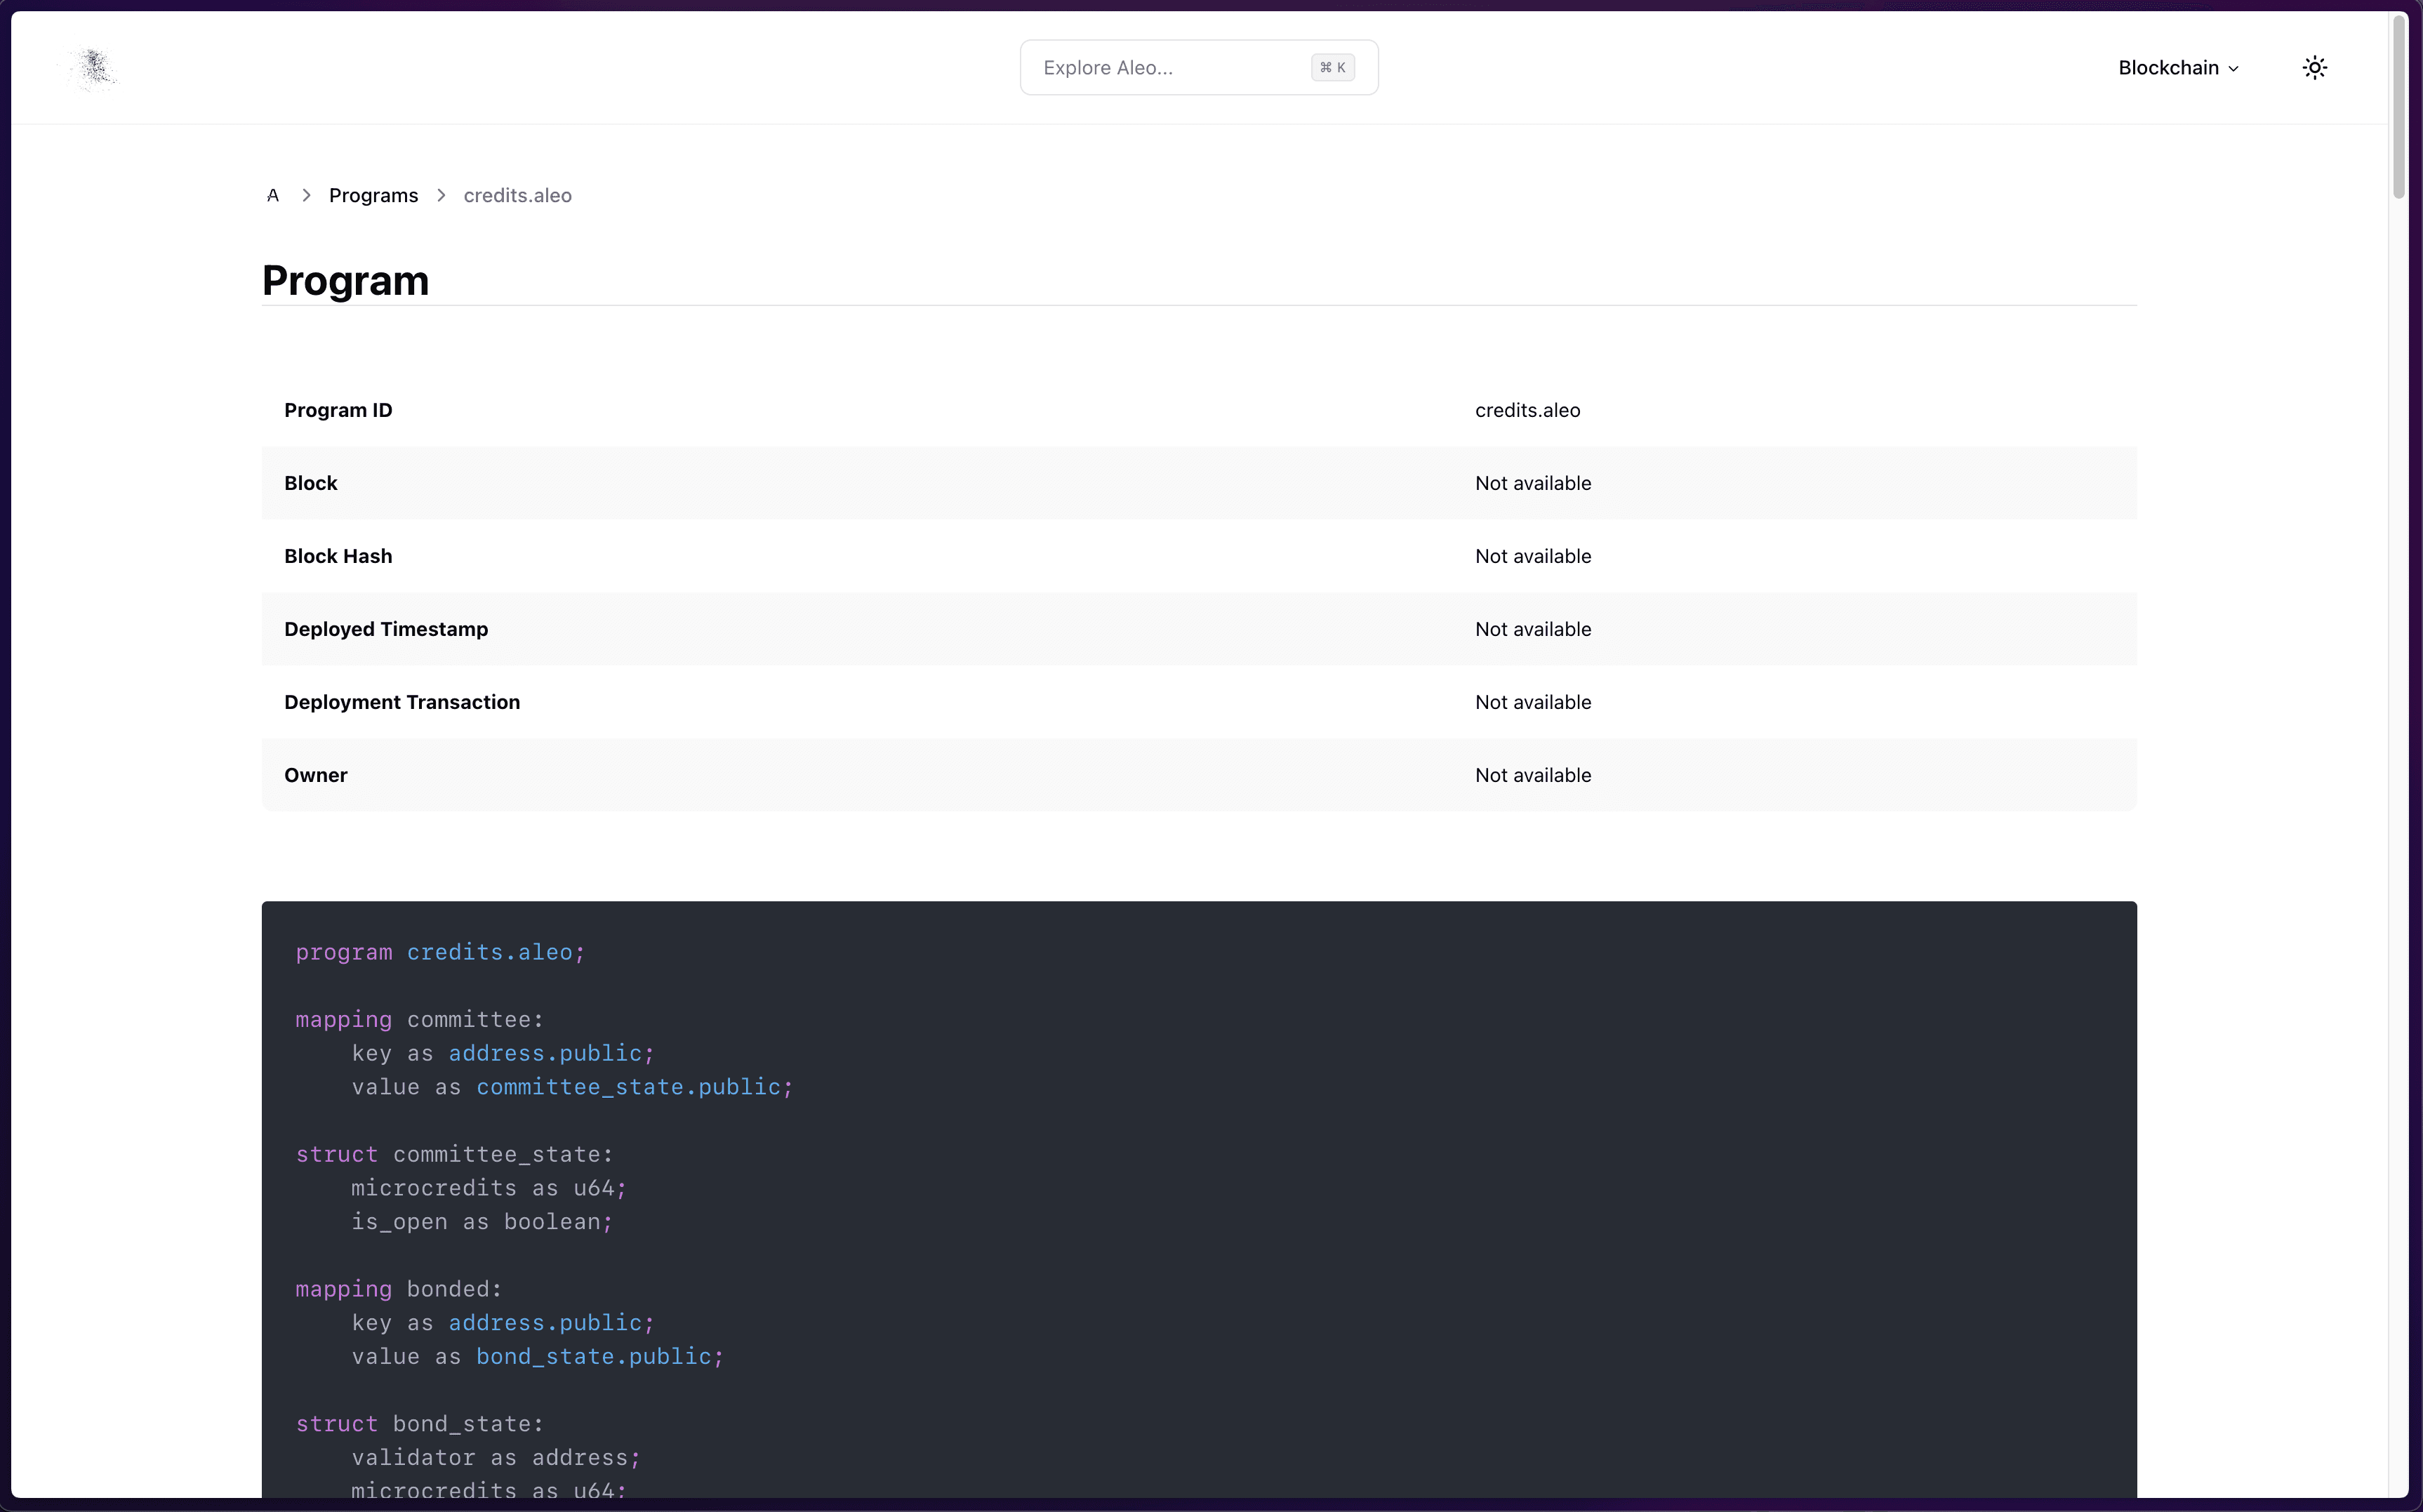The width and height of the screenshot is (2423, 1512).
Task: Click the 'struct bond_state:' code line
Action: pyautogui.click(x=419, y=1424)
